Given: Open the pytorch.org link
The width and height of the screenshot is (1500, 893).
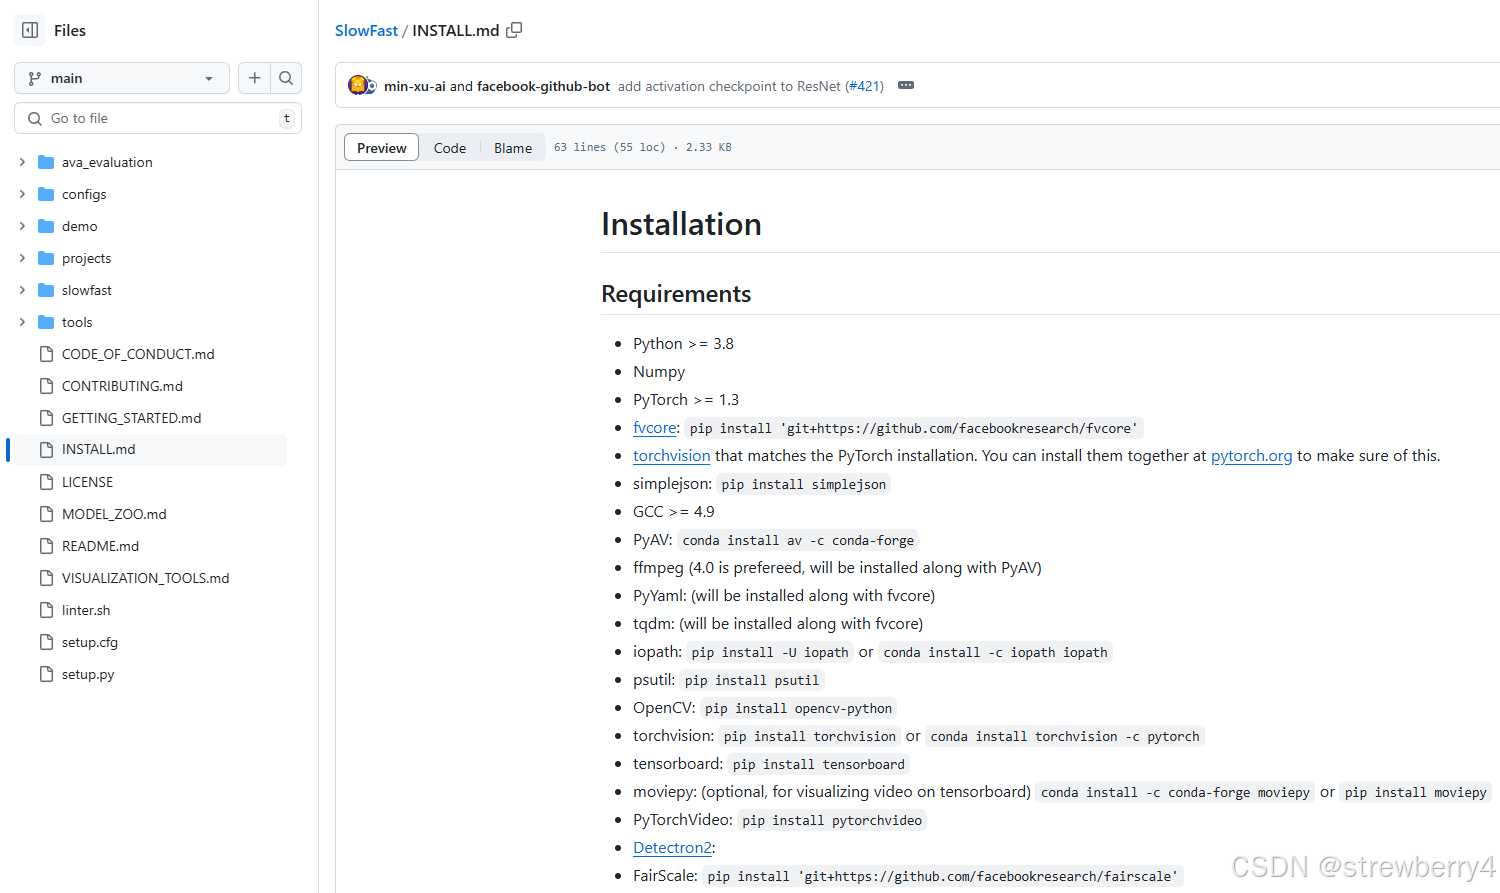Looking at the screenshot, I should click(x=1251, y=455).
